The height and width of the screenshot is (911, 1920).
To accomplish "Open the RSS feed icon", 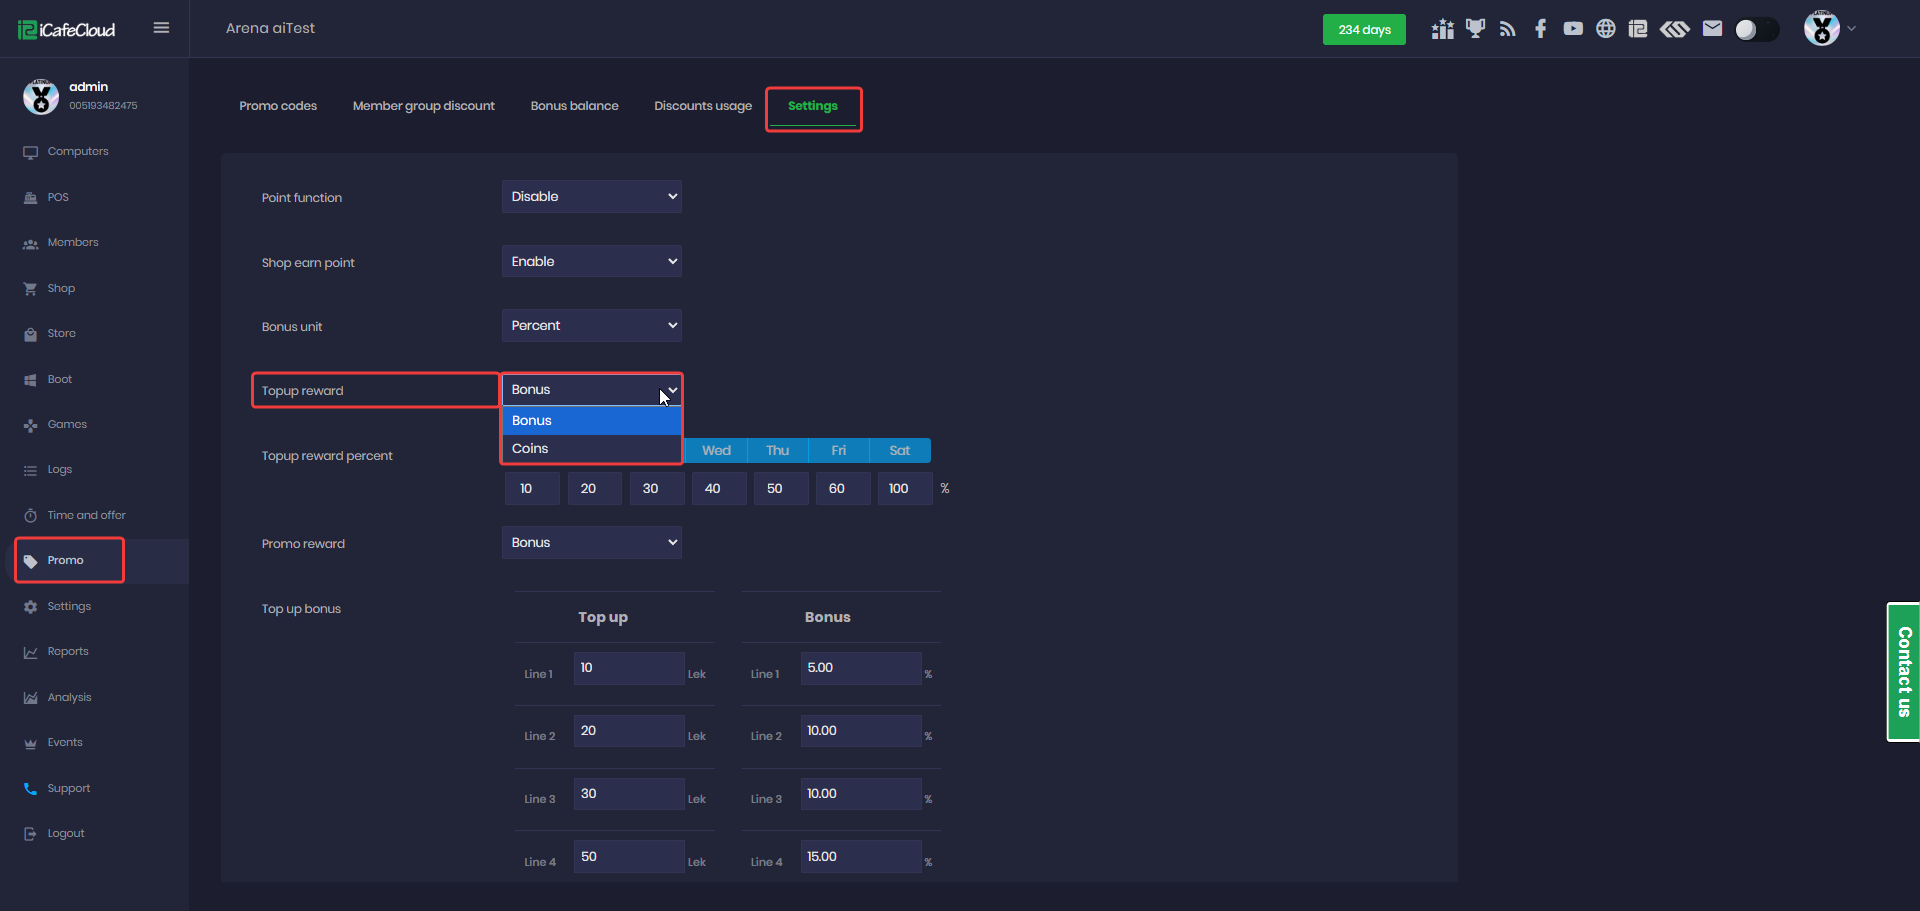I will pos(1508,29).
